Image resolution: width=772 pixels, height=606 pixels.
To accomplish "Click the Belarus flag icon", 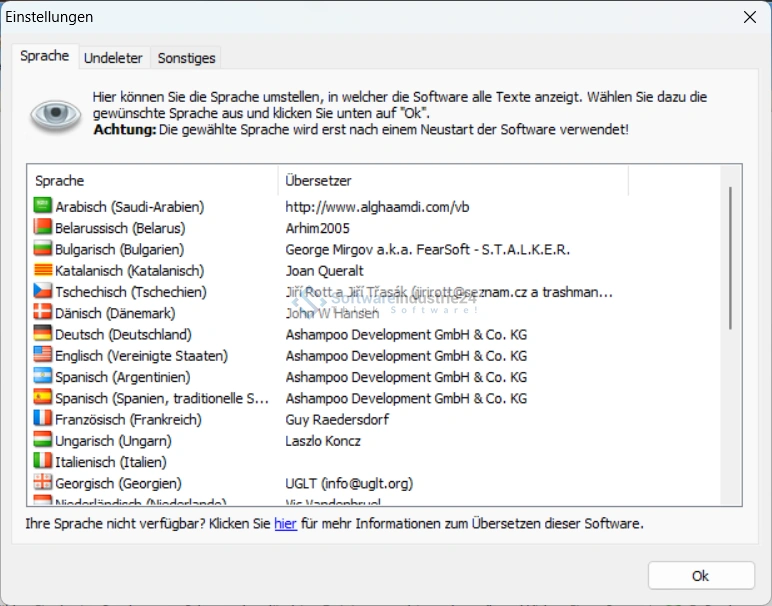I will (x=43, y=228).
